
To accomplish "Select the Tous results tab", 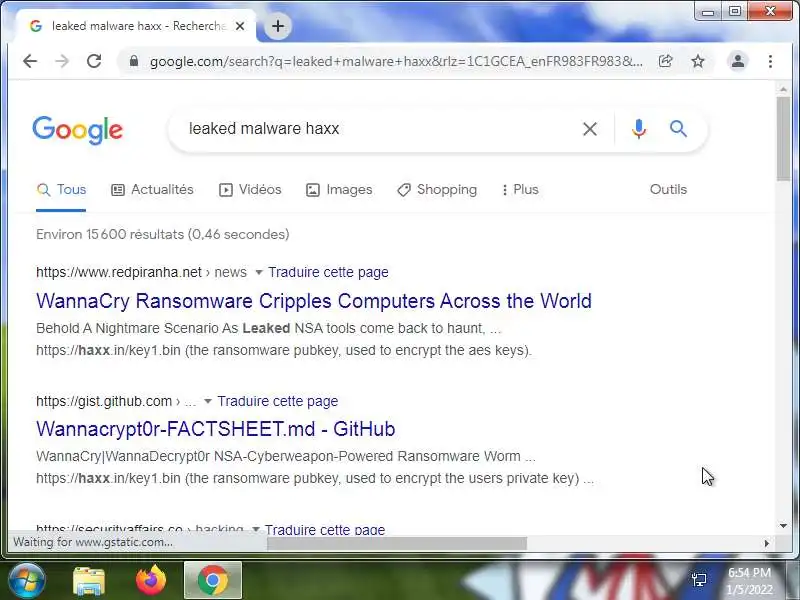I will (x=61, y=190).
